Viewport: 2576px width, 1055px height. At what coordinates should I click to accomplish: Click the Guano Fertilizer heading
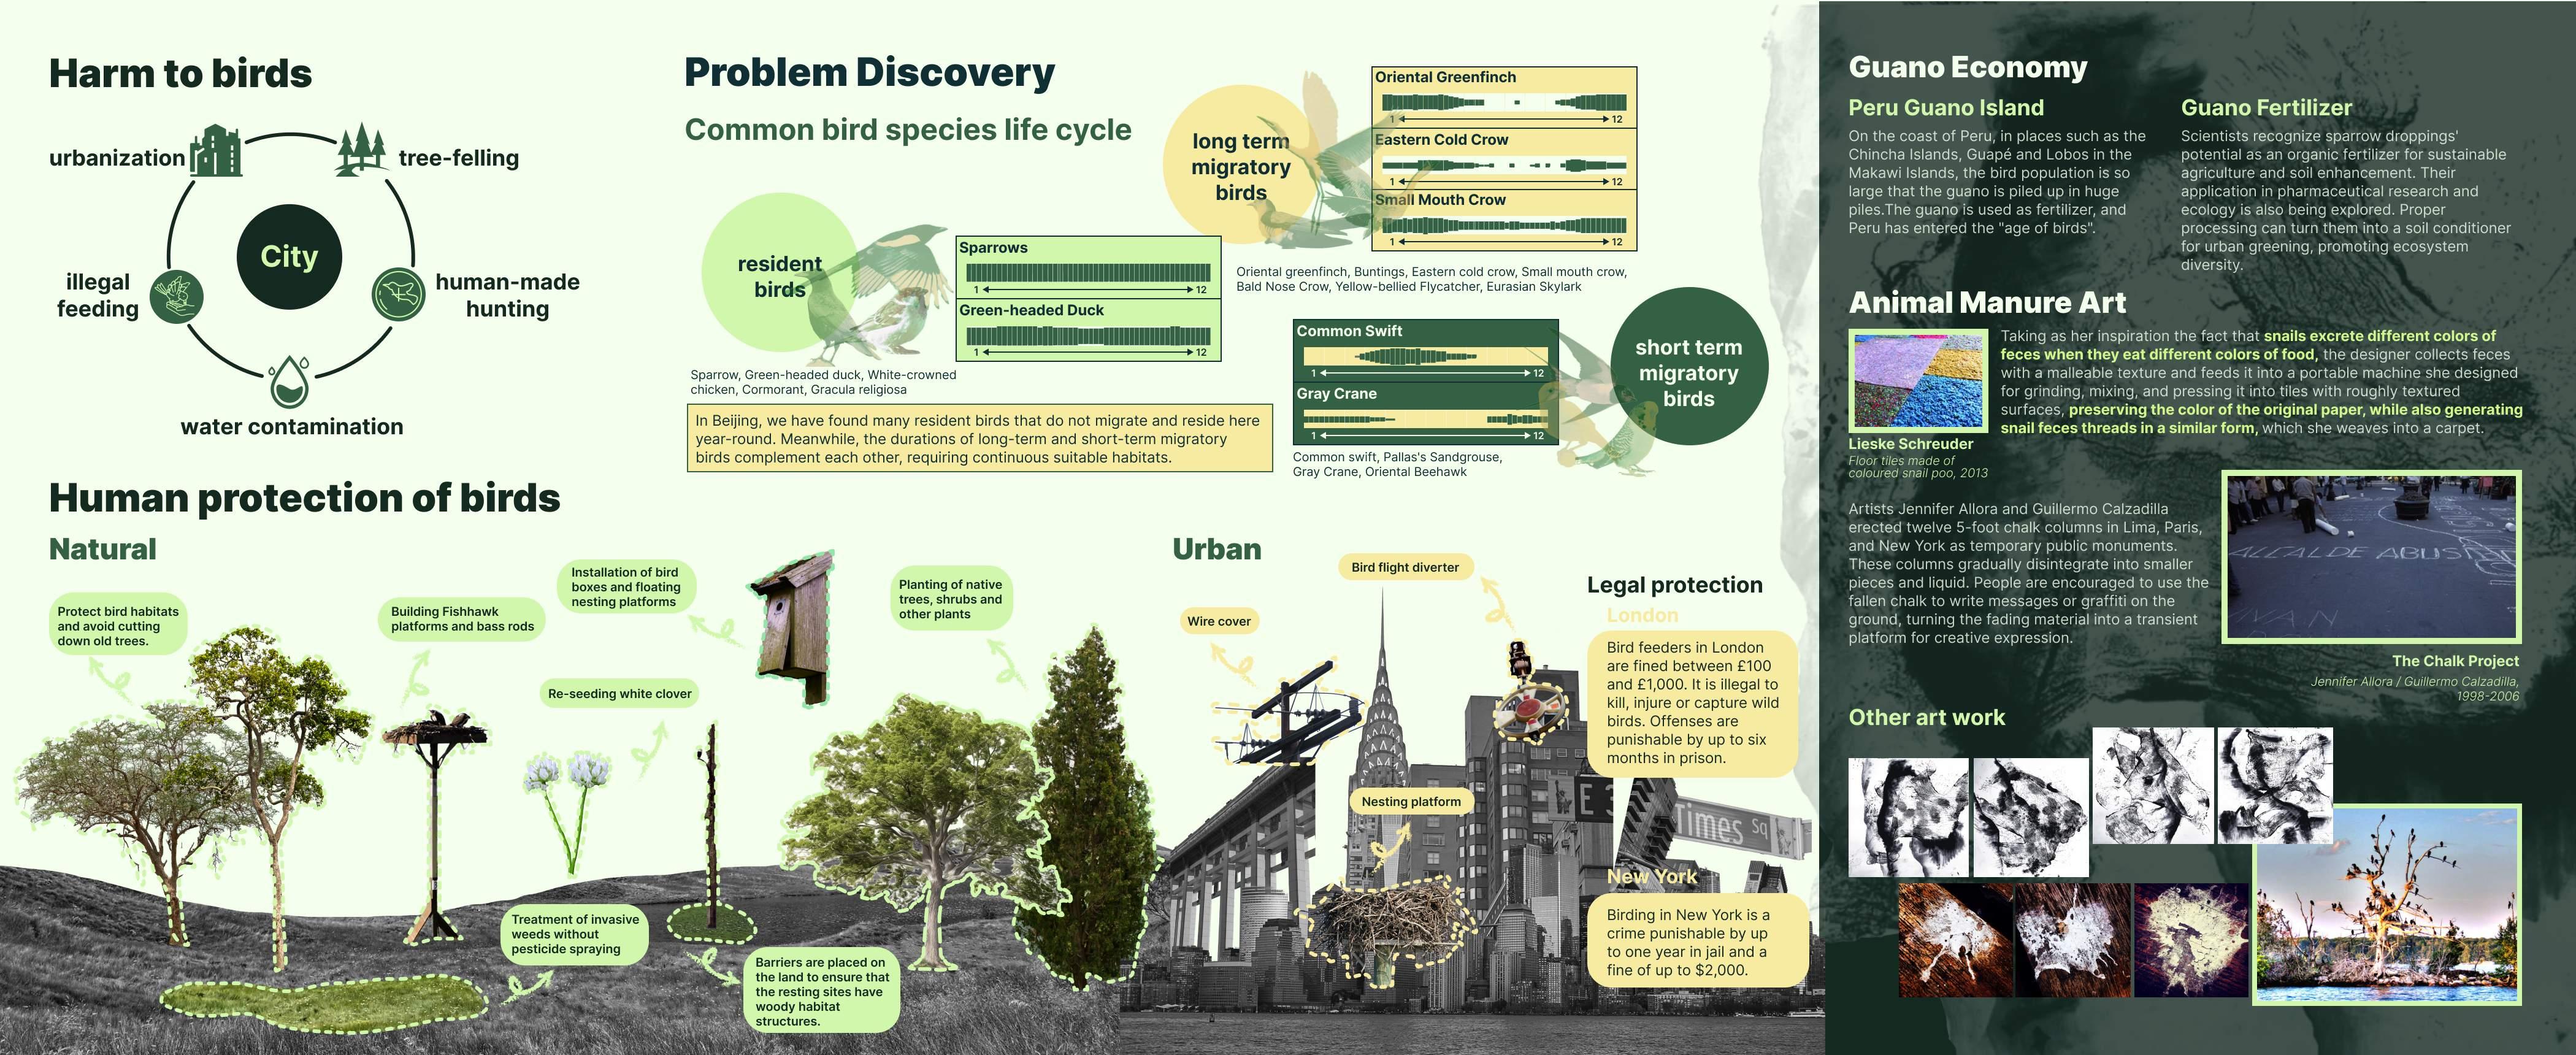2265,108
